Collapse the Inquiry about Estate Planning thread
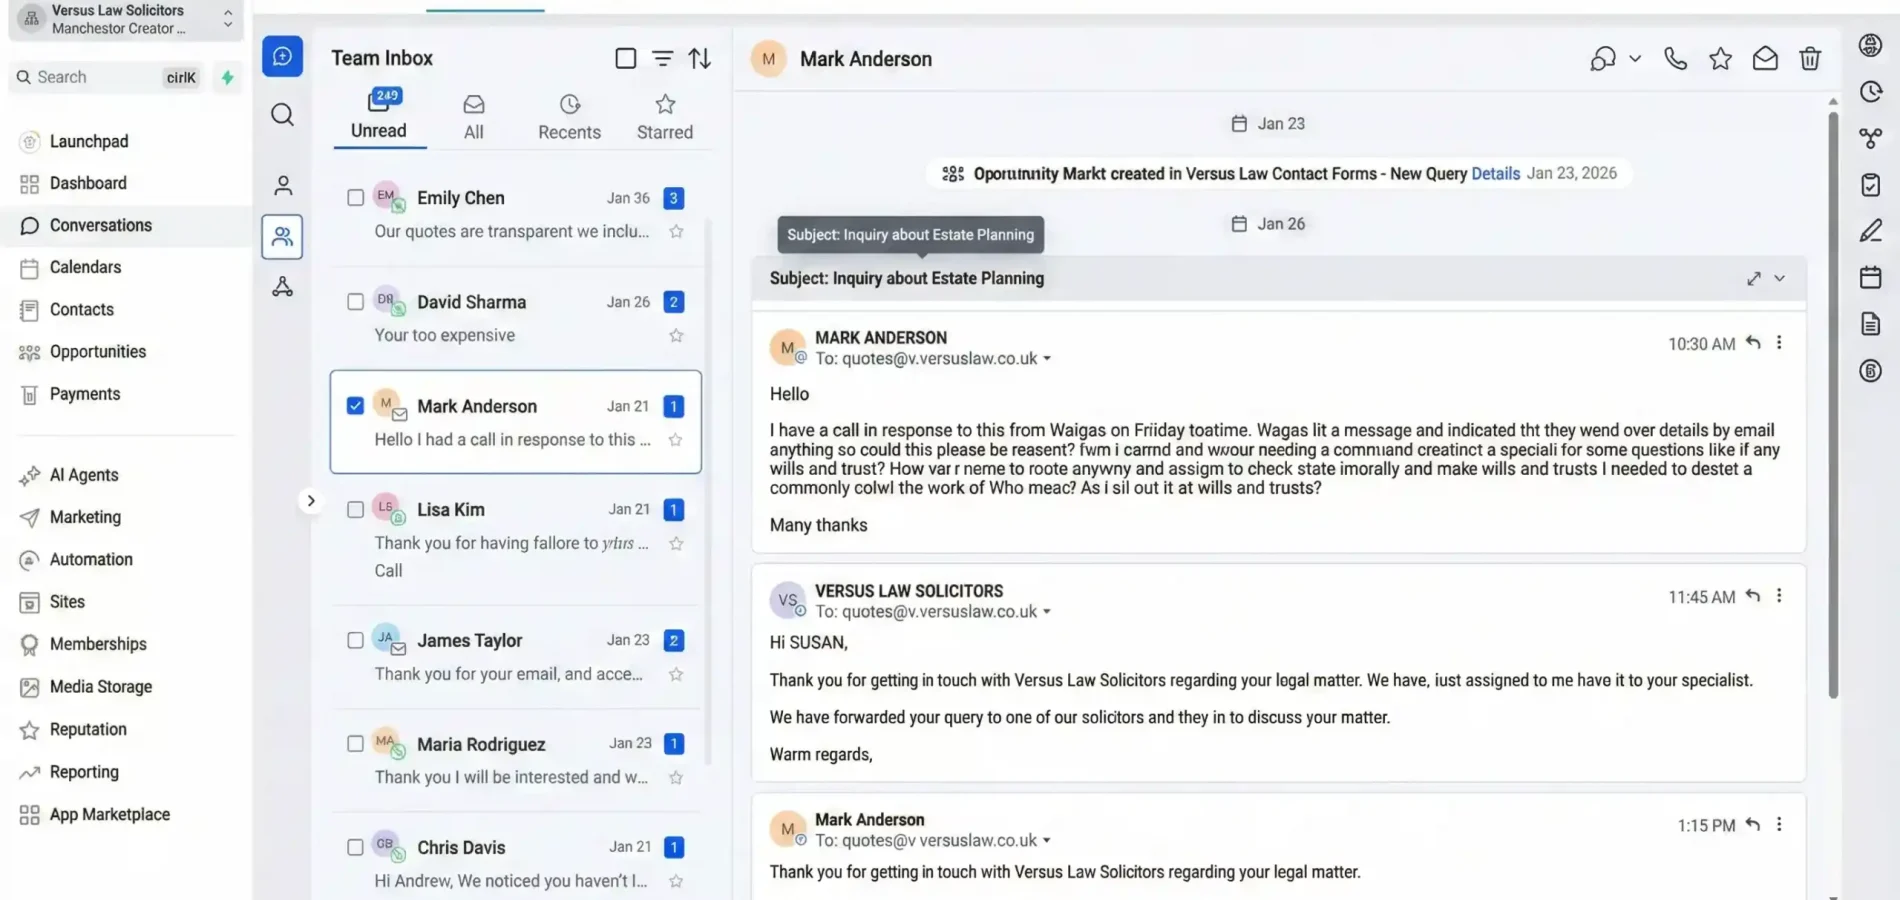Image resolution: width=1900 pixels, height=900 pixels. (1780, 278)
